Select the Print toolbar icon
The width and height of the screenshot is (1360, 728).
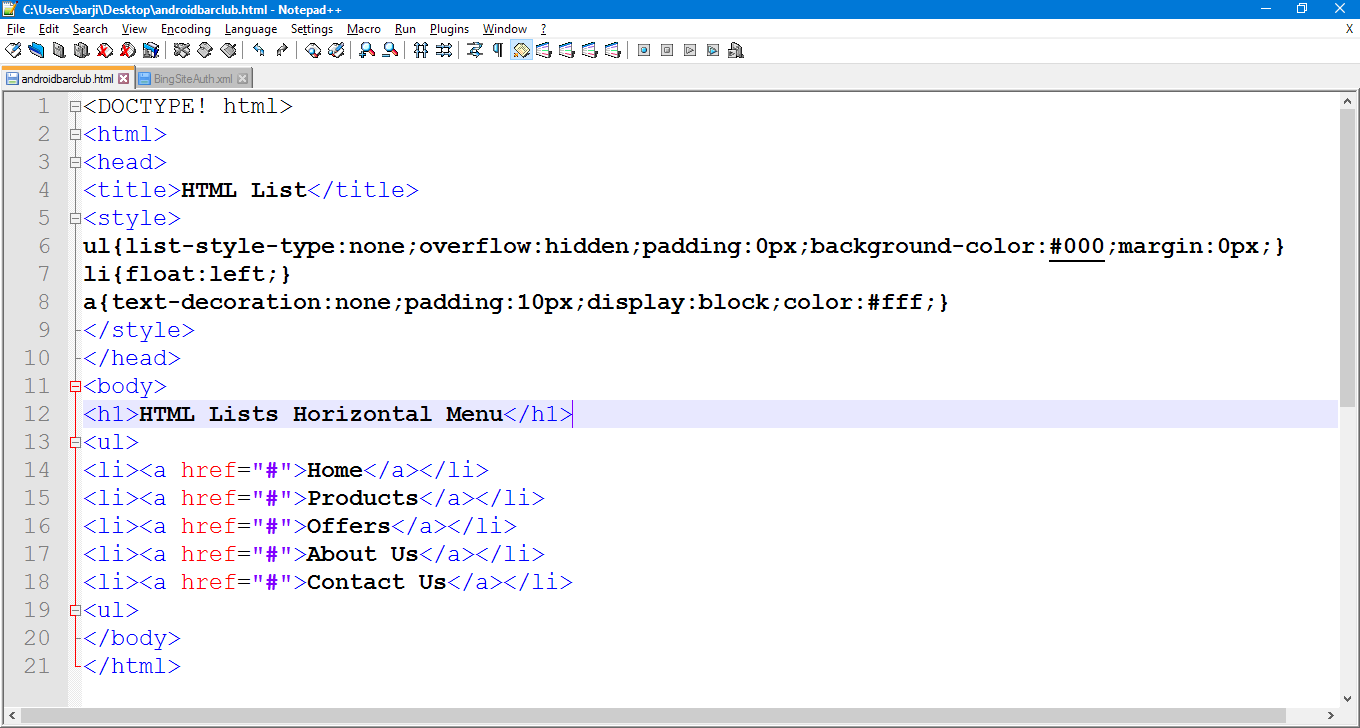point(148,50)
